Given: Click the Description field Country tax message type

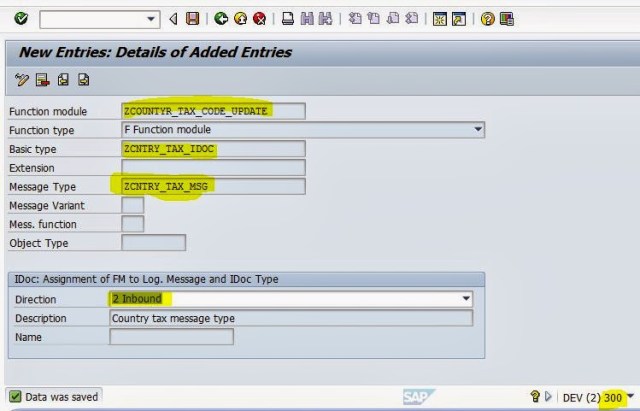Looking at the screenshot, I should (x=291, y=318).
